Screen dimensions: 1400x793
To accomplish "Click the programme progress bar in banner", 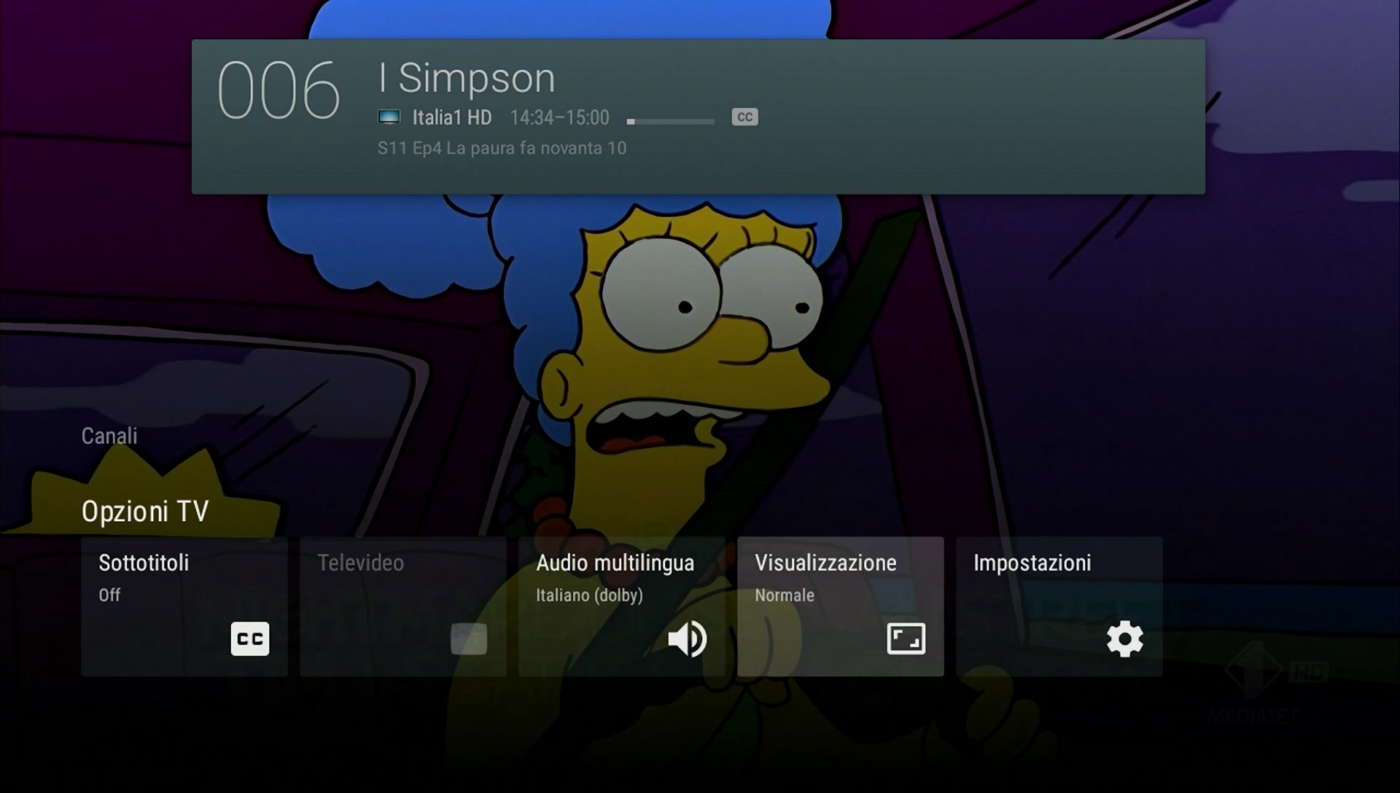I will (671, 121).
